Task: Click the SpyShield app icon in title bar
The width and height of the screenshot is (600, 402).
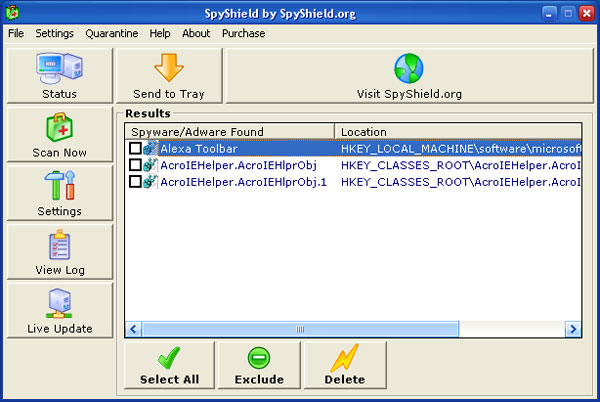Action: click(13, 13)
